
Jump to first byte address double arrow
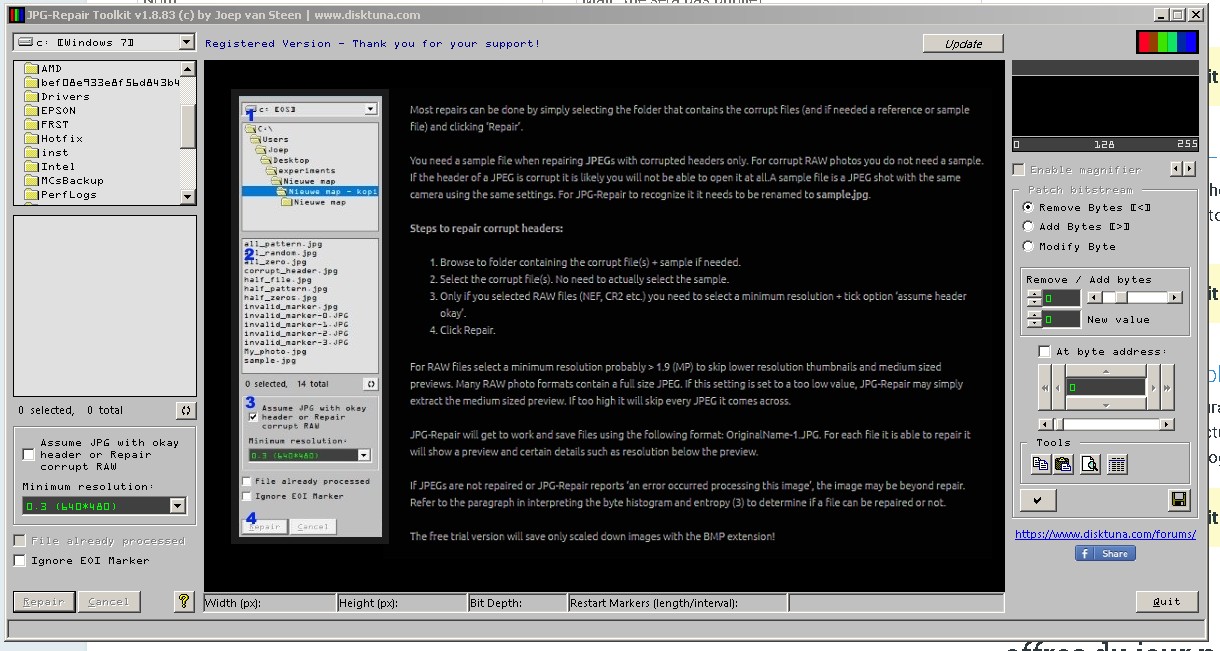[1045, 387]
